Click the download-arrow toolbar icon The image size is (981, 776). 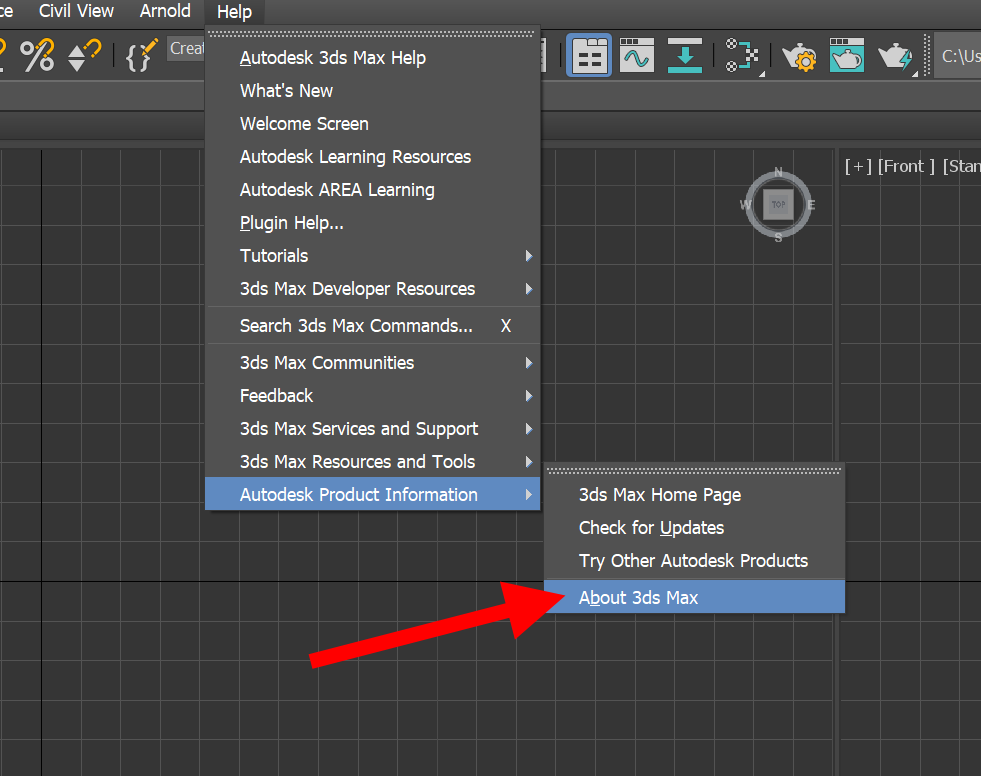pyautogui.click(x=684, y=56)
